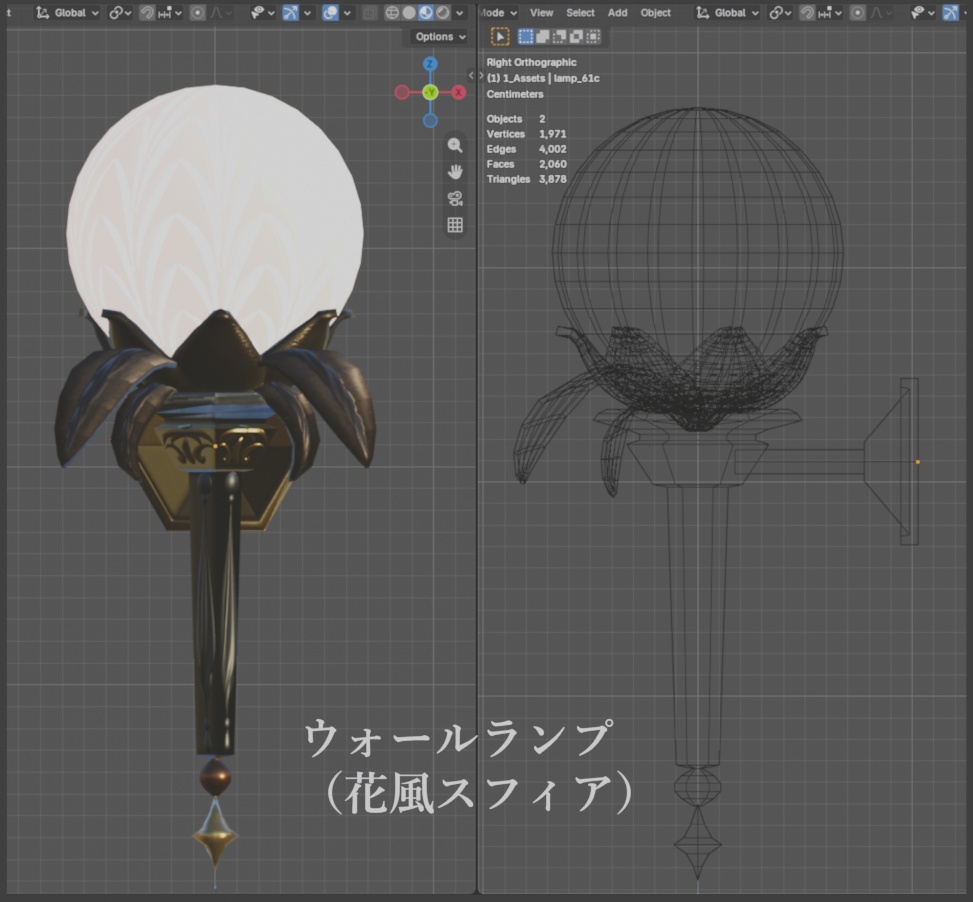Viewport: 973px width, 902px height.
Task: Open the Select menu
Action: click(x=580, y=12)
